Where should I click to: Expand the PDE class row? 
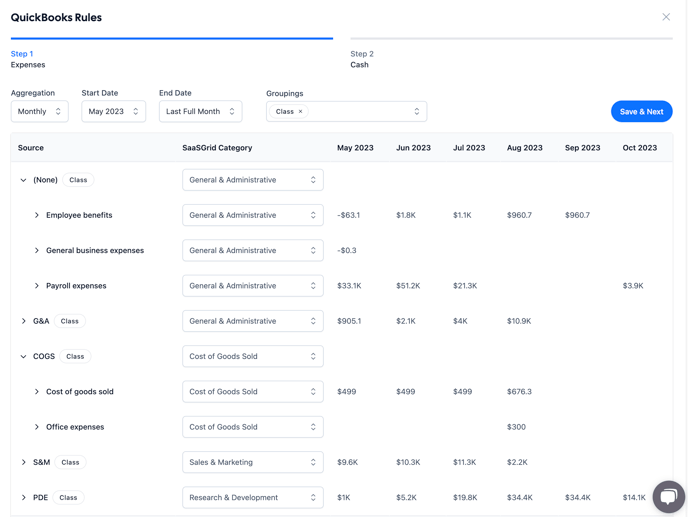tap(24, 497)
